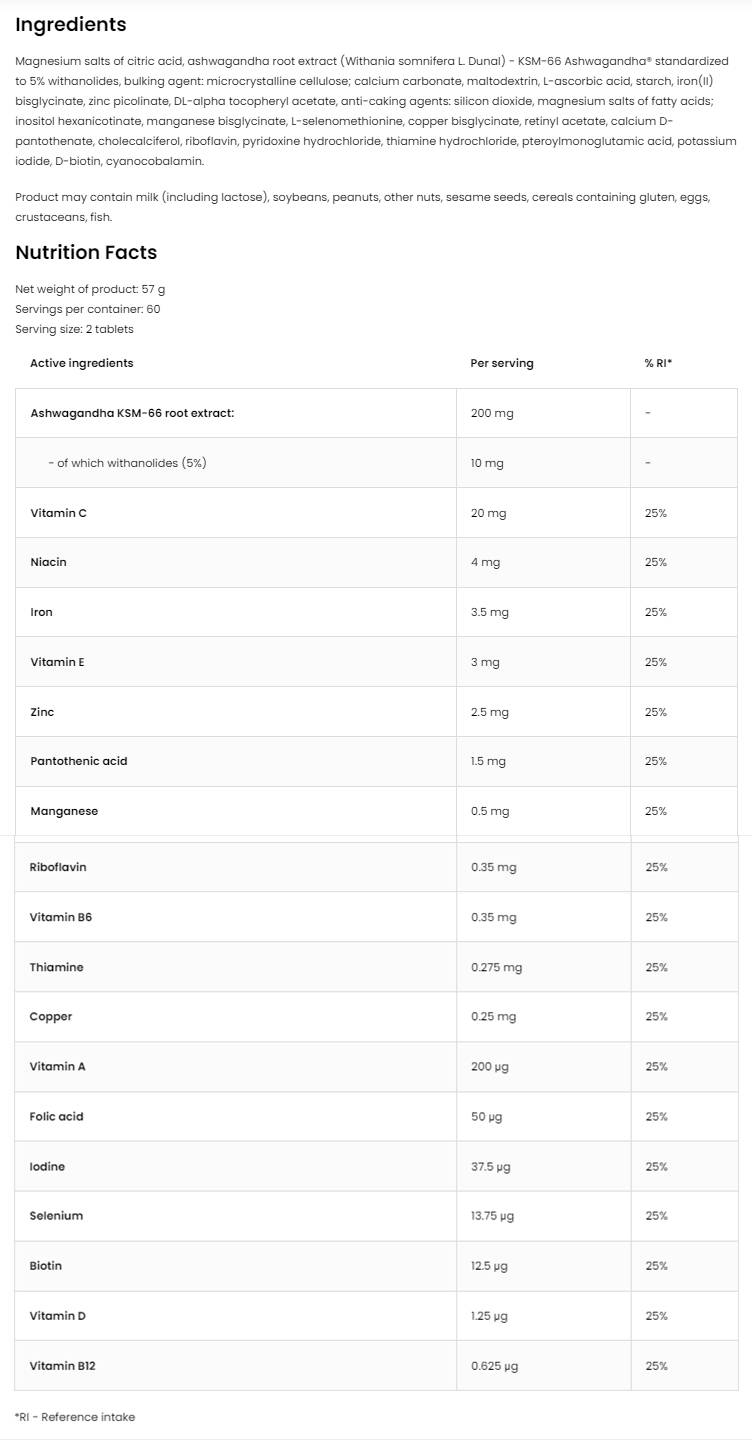Click the Serving size: 2 tablets line
The image size is (752, 1440).
point(74,329)
